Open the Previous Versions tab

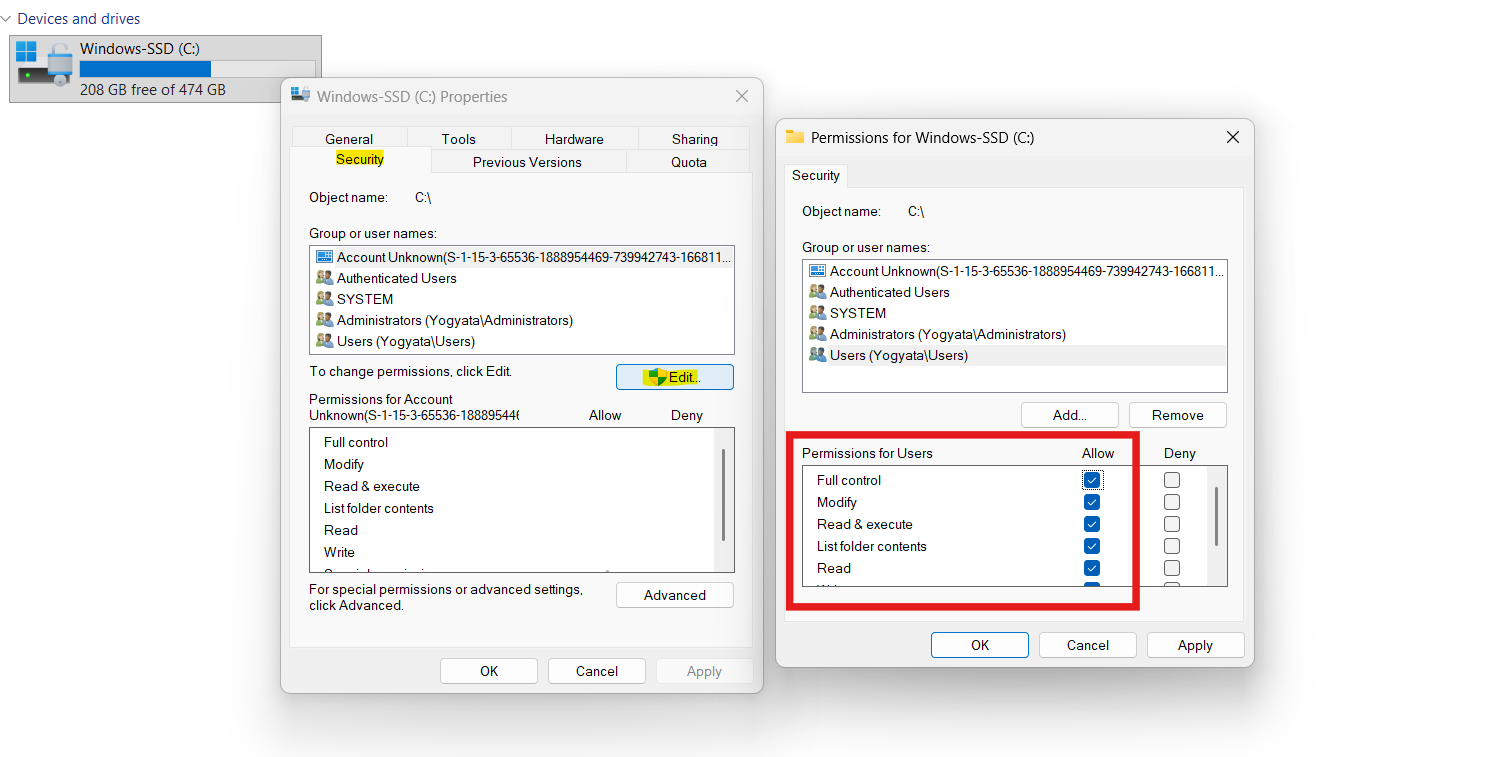pyautogui.click(x=527, y=161)
